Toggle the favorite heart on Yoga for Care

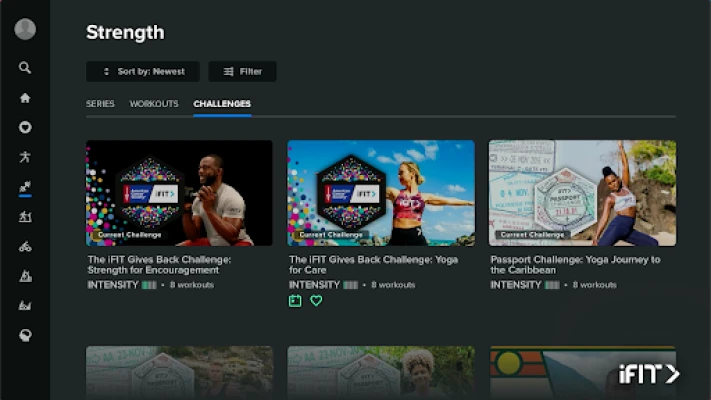point(316,300)
